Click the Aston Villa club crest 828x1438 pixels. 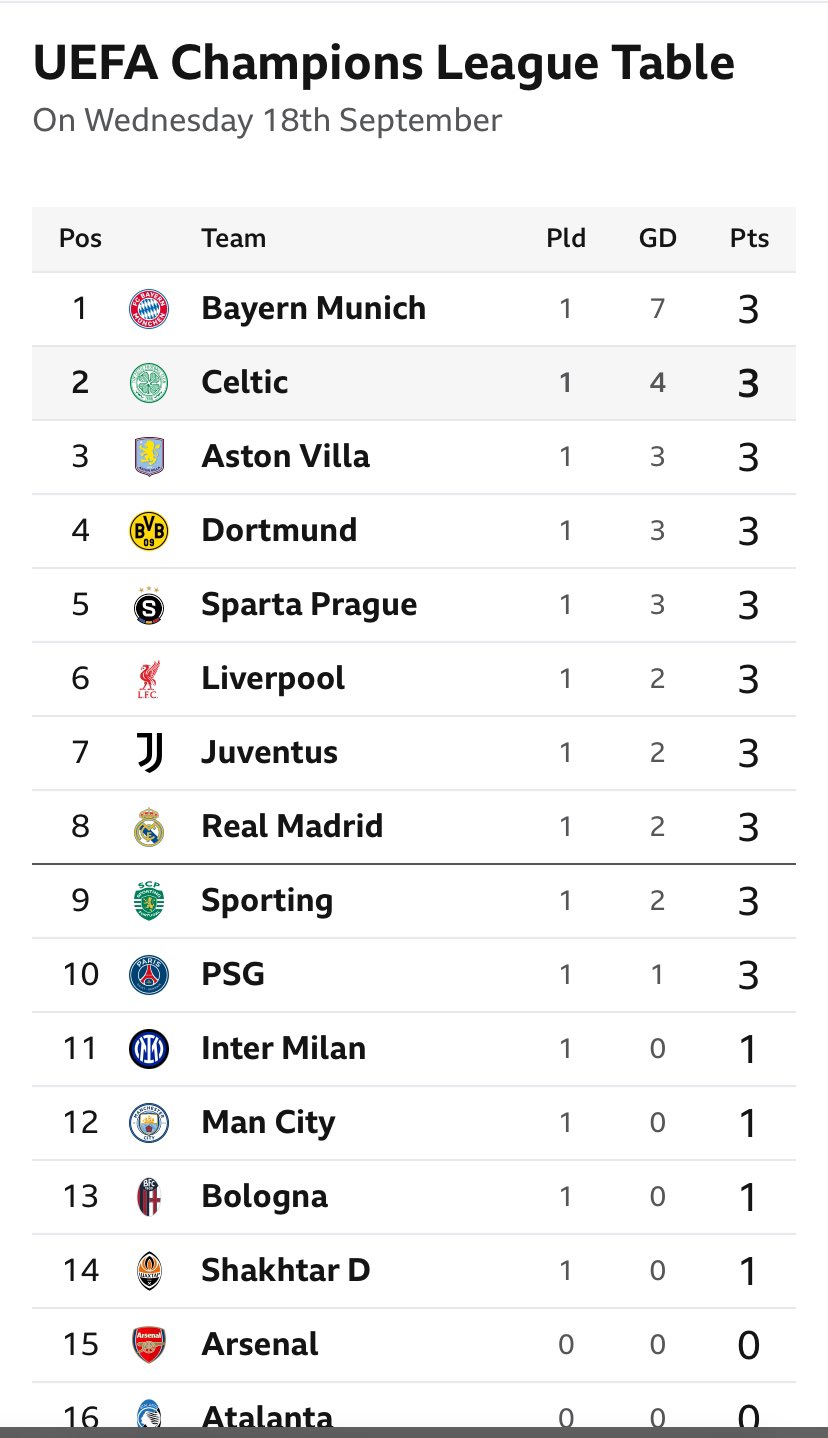(149, 457)
